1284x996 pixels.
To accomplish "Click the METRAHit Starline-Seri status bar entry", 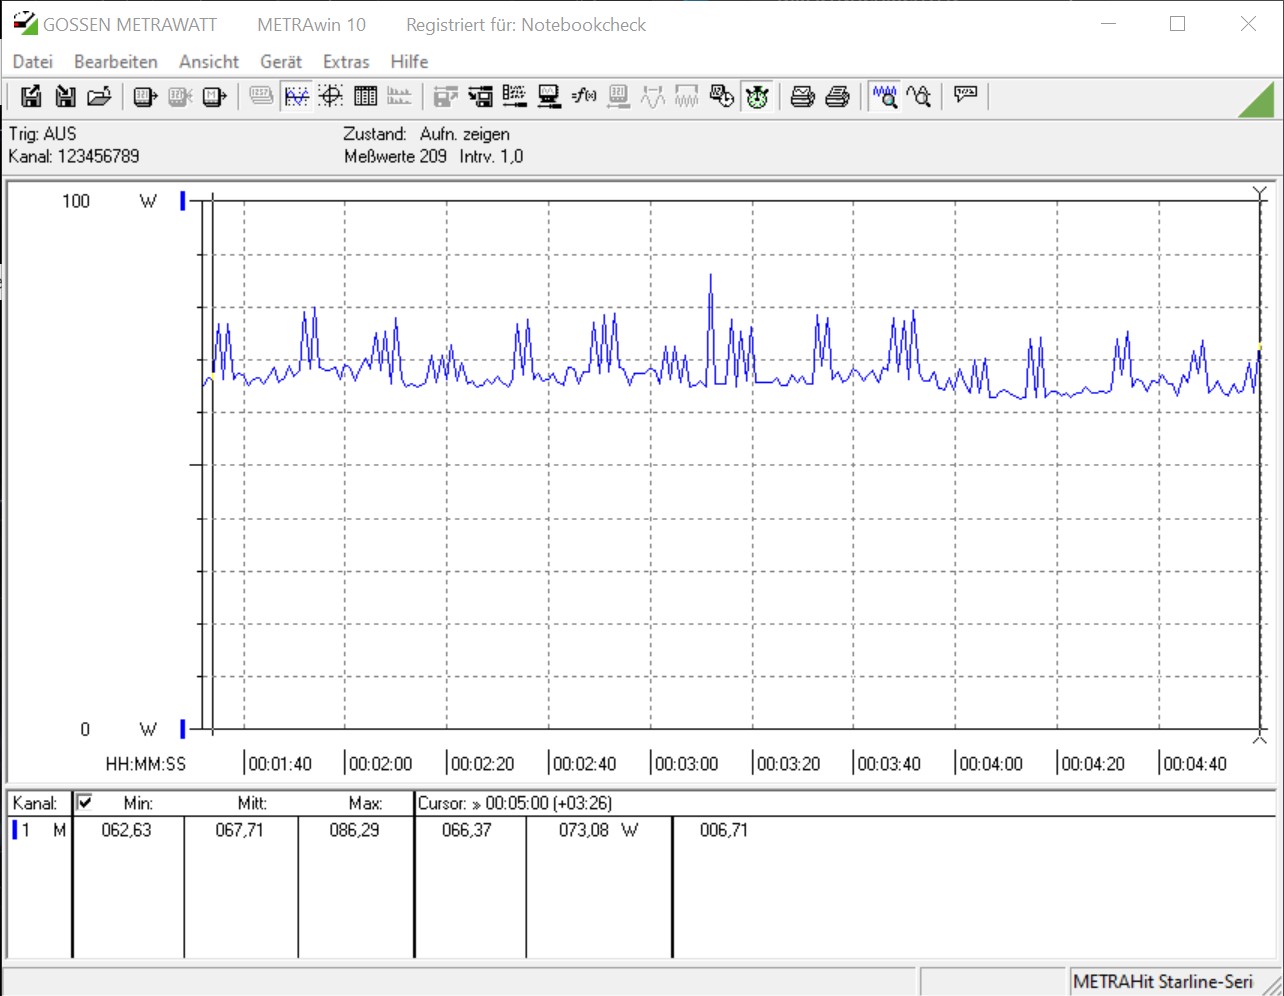I will coord(1163,981).
